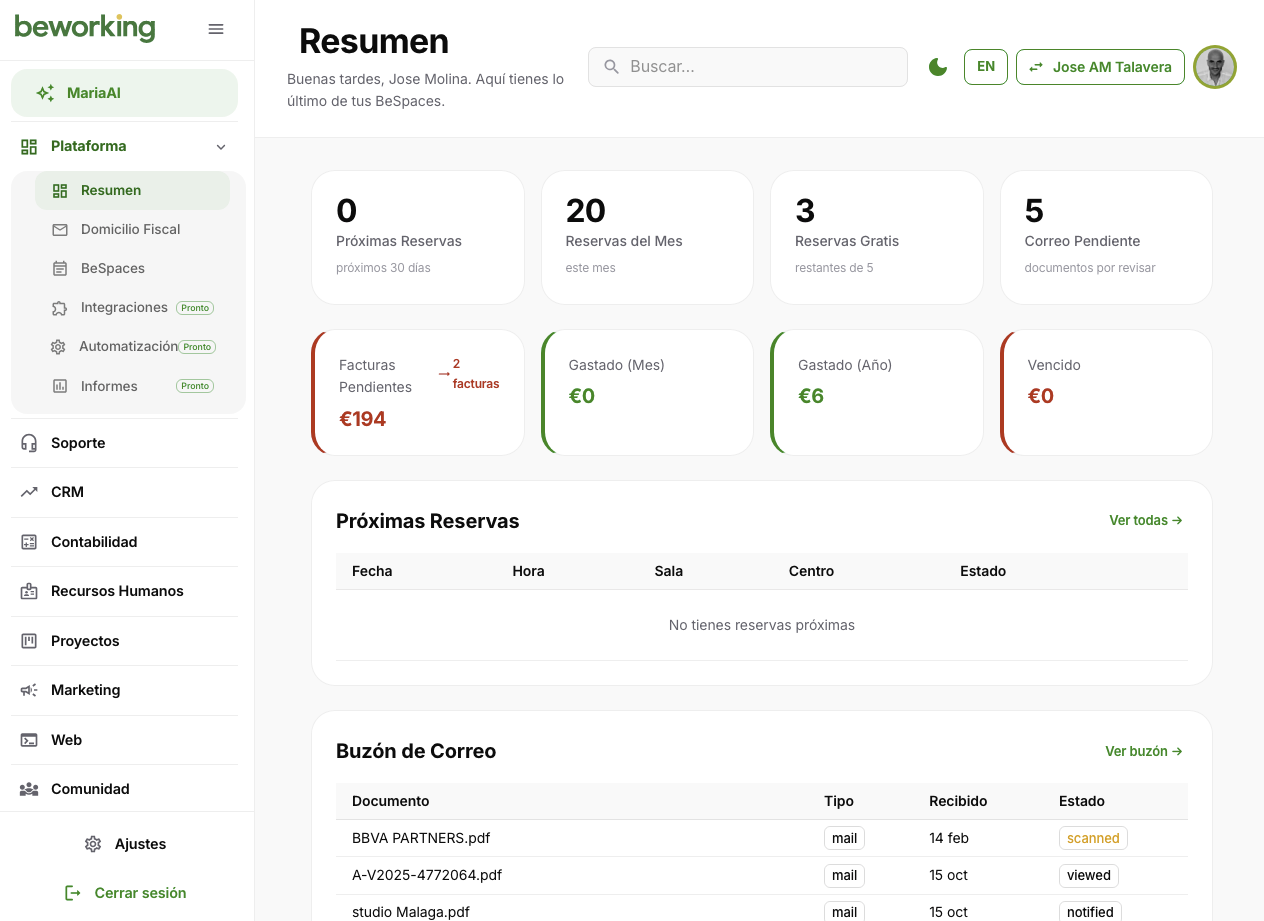
Task: Click the Soporte headset icon
Action: (x=29, y=443)
